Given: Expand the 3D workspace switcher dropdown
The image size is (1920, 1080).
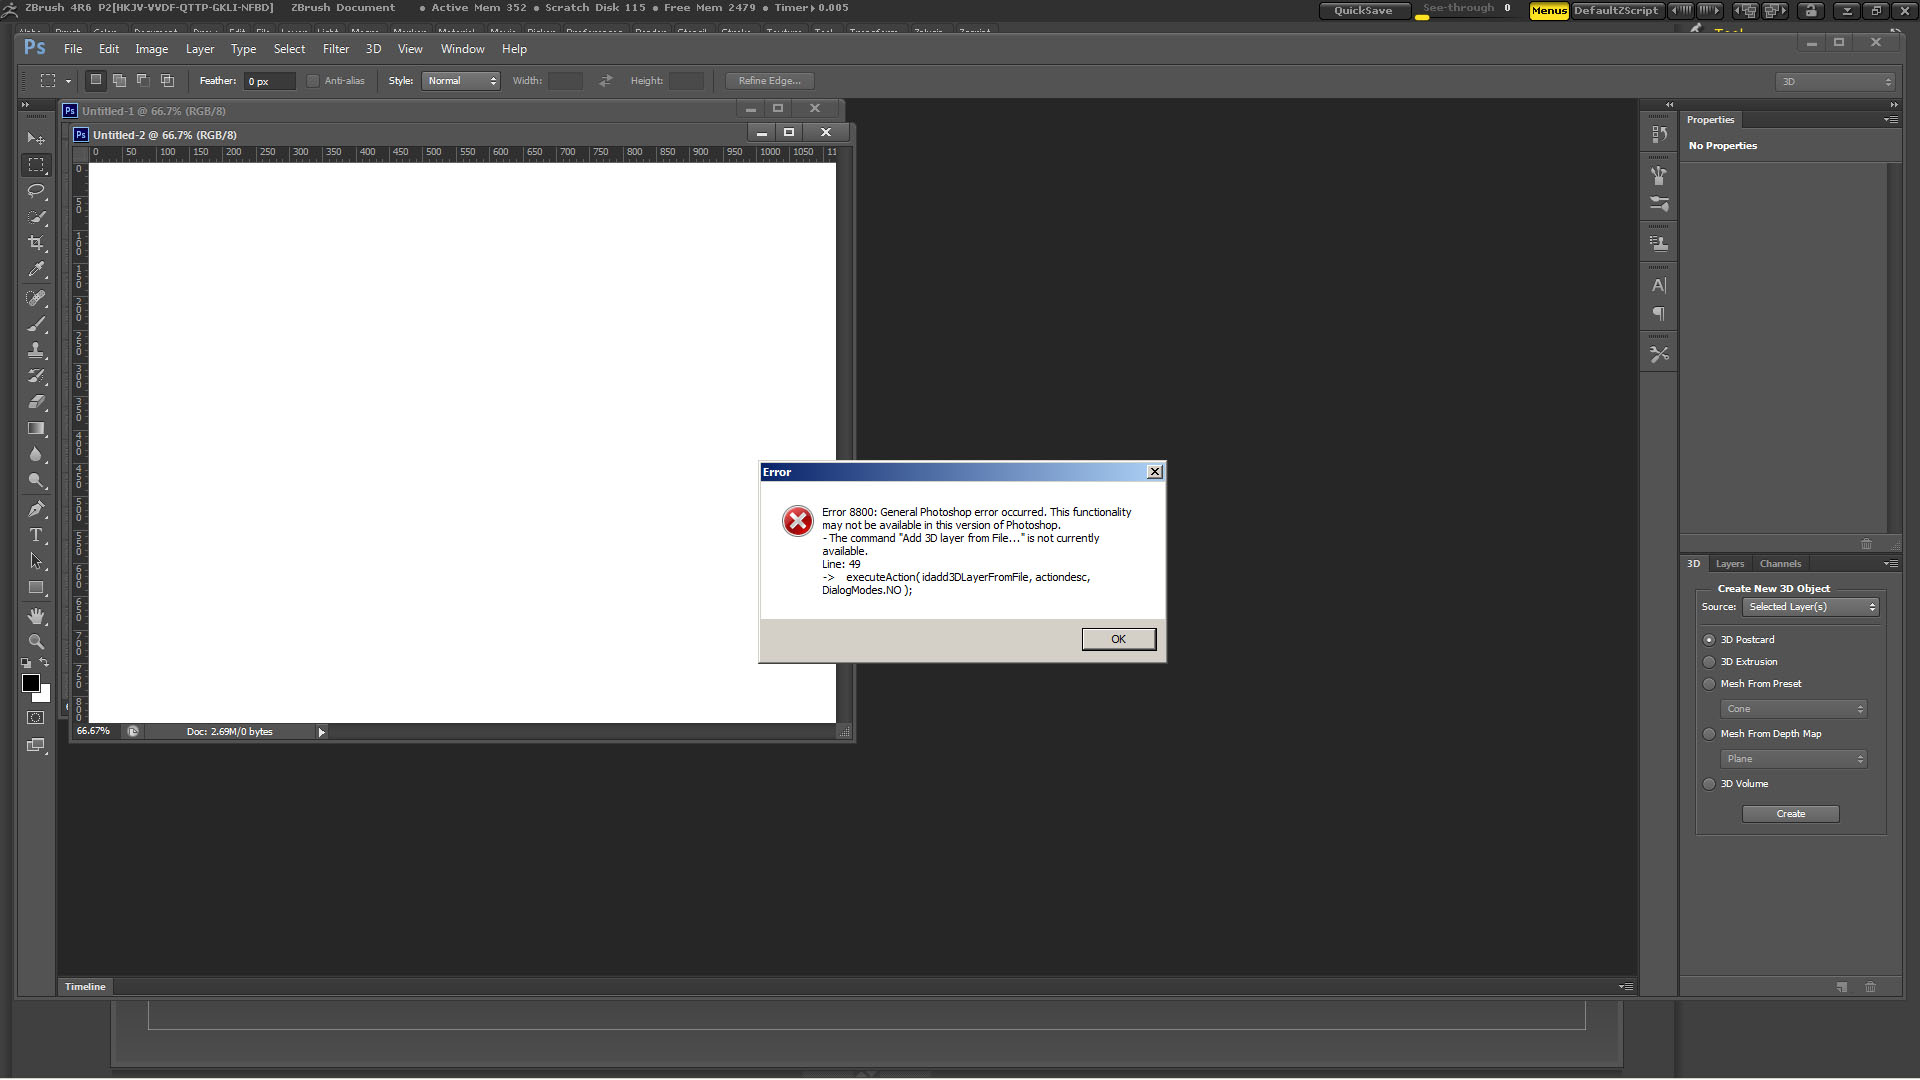Looking at the screenshot, I should pos(1836,82).
